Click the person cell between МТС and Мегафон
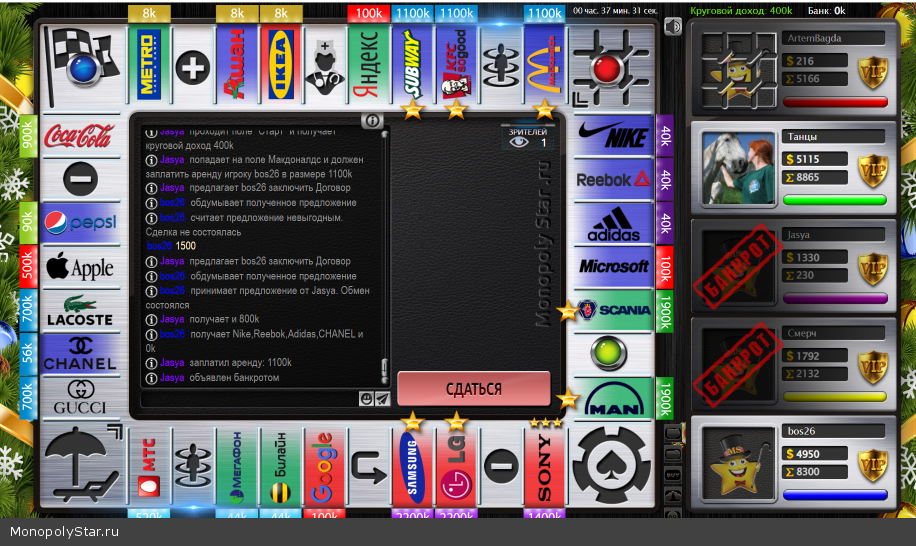This screenshot has height=546, width=916. [x=193, y=466]
